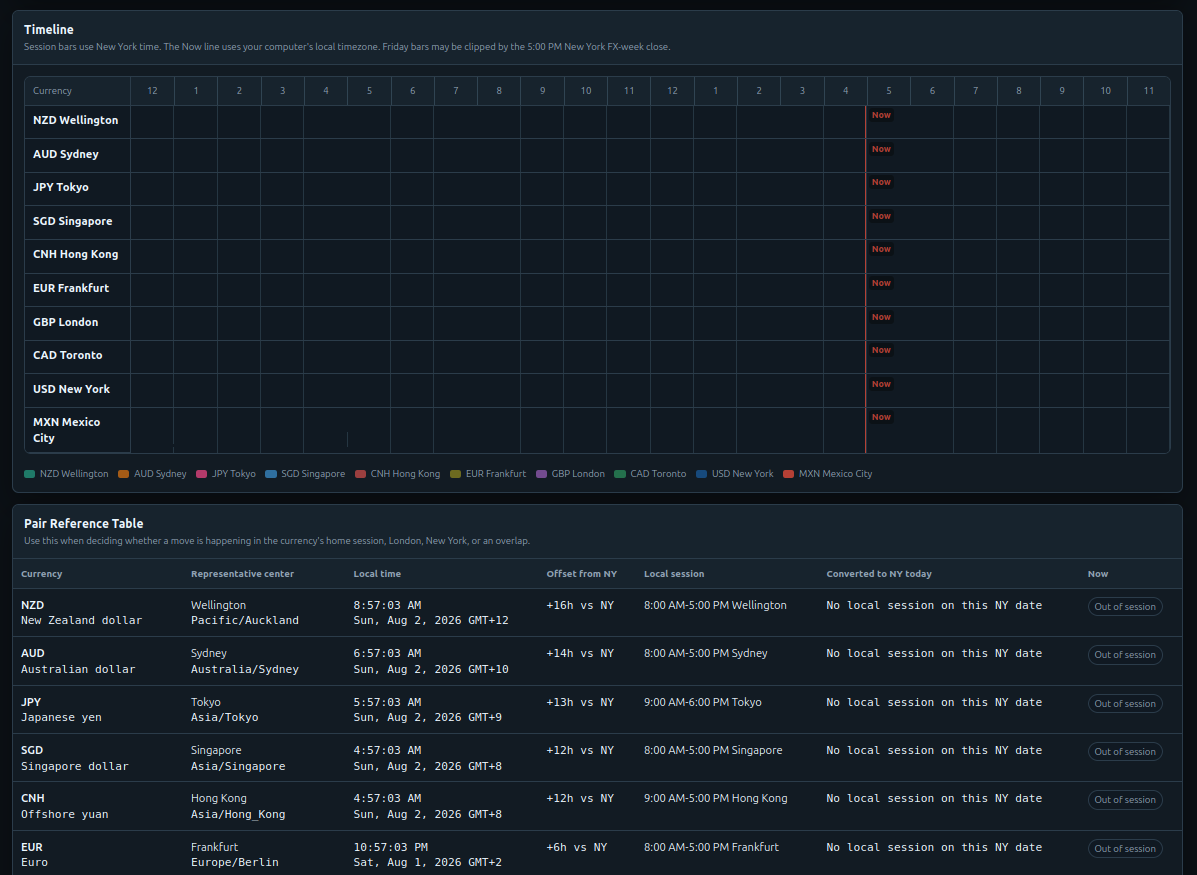Click the AUD row Out of session badge

(x=1124, y=655)
